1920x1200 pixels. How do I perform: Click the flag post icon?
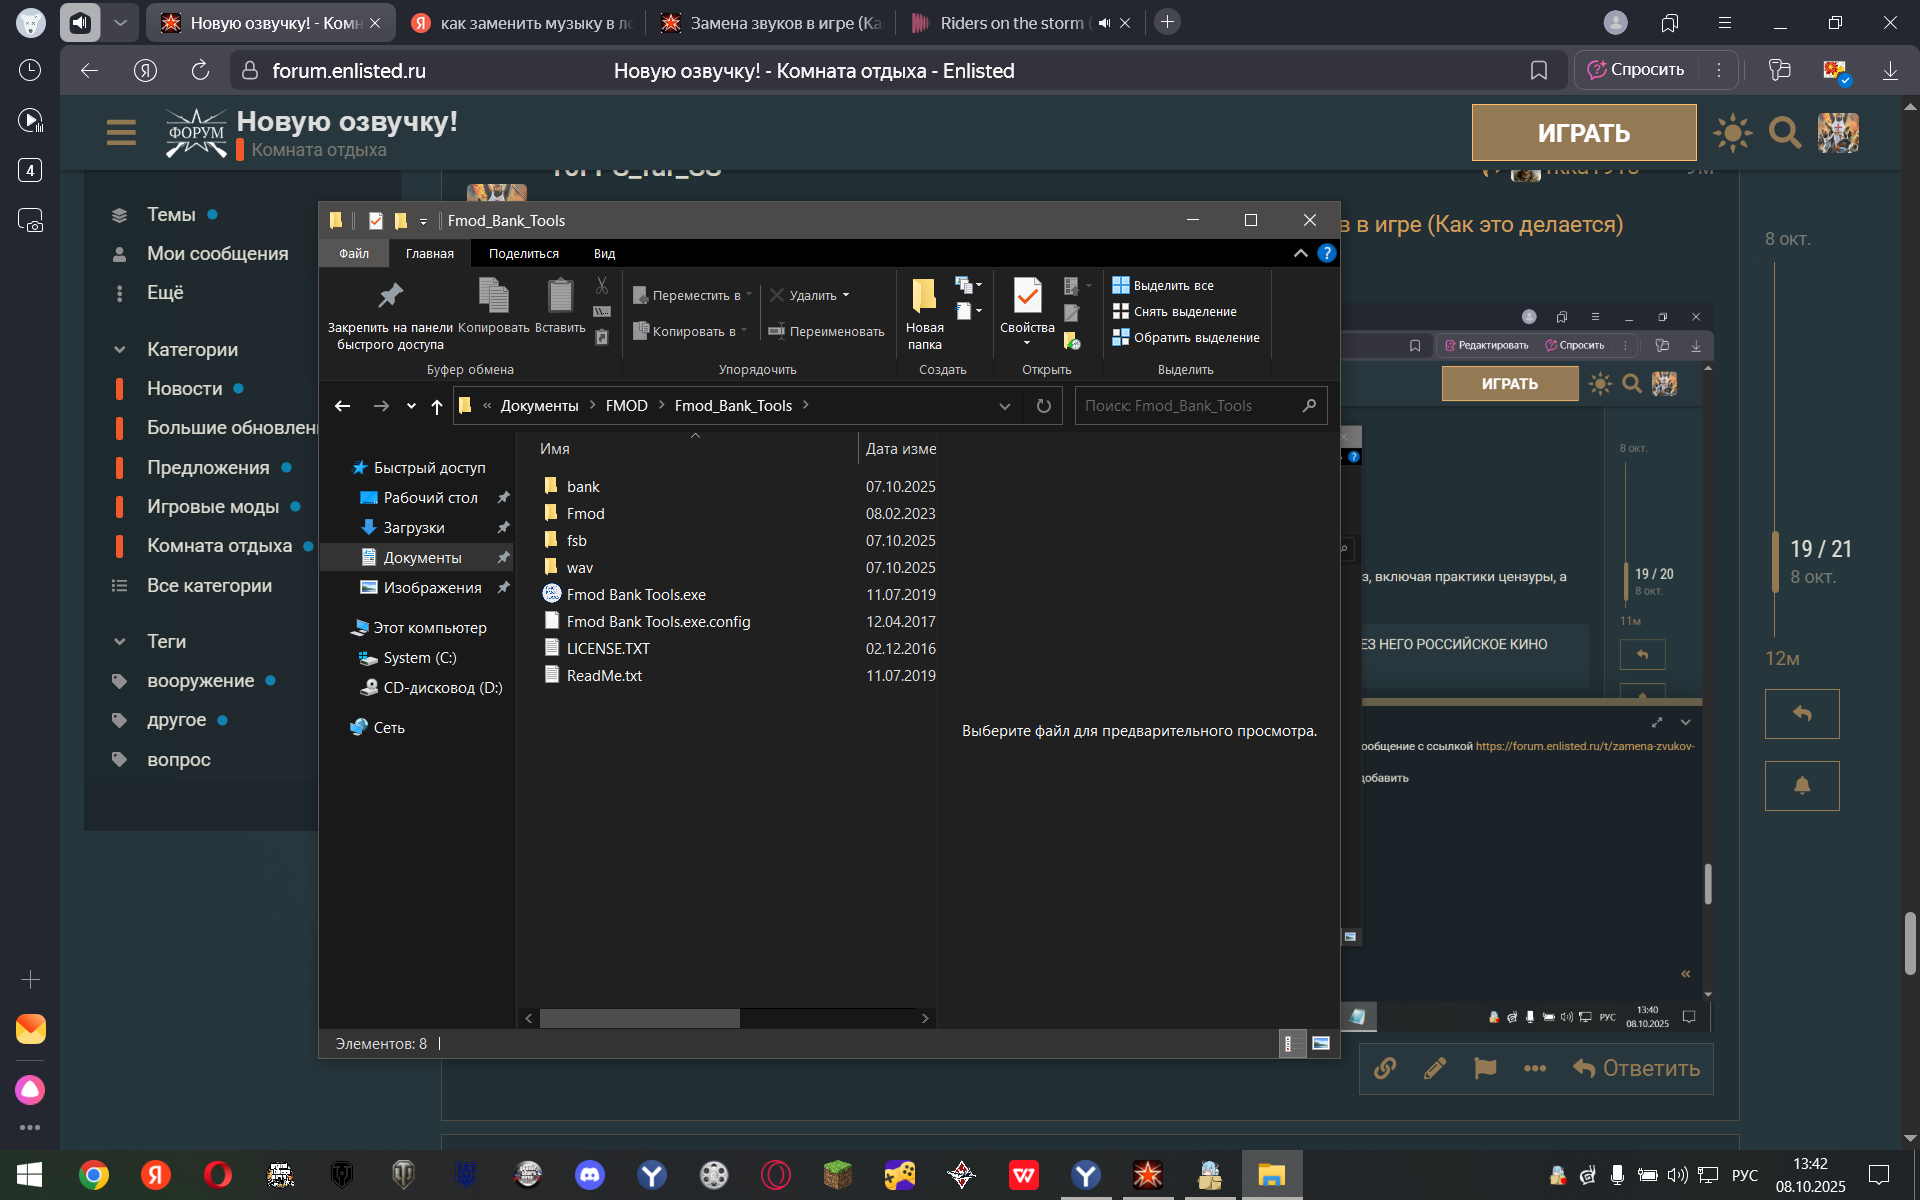tap(1485, 1068)
